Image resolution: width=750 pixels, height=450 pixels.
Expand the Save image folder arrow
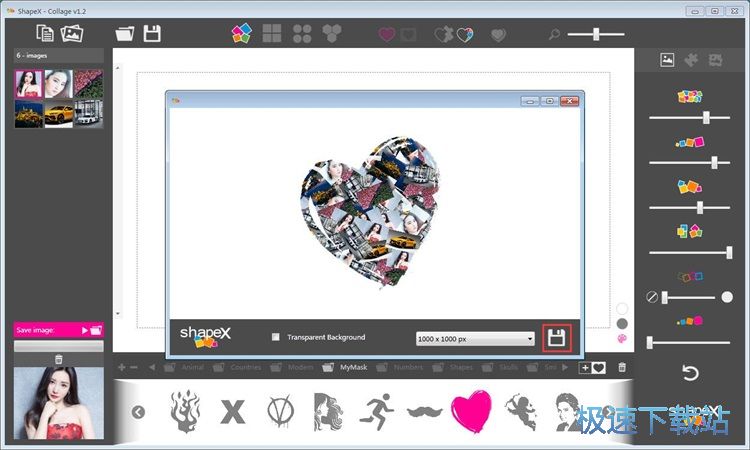[85, 330]
